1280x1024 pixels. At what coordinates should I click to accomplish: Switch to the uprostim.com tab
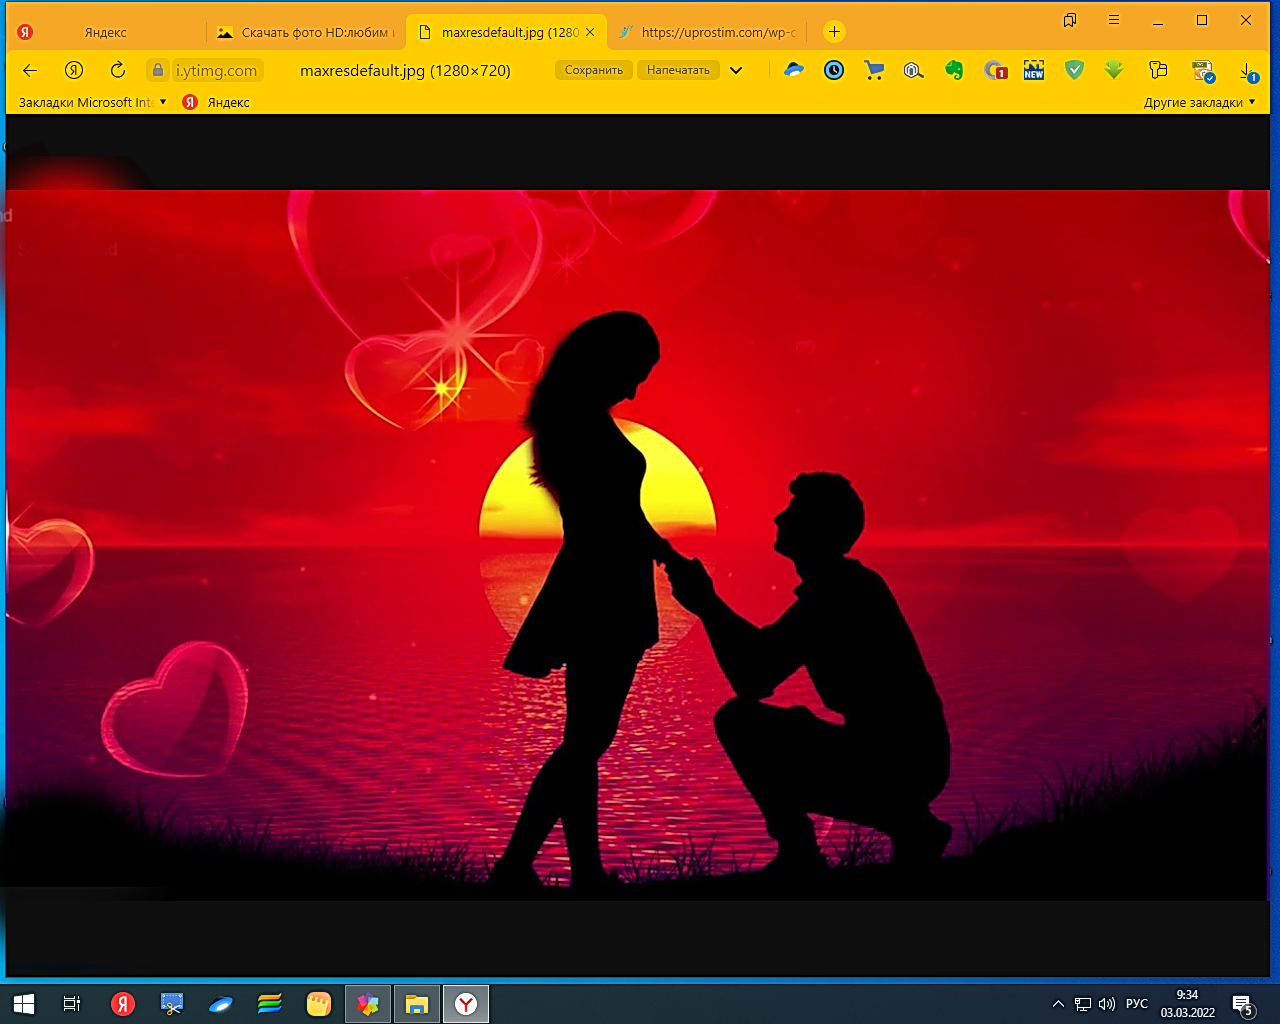click(708, 32)
